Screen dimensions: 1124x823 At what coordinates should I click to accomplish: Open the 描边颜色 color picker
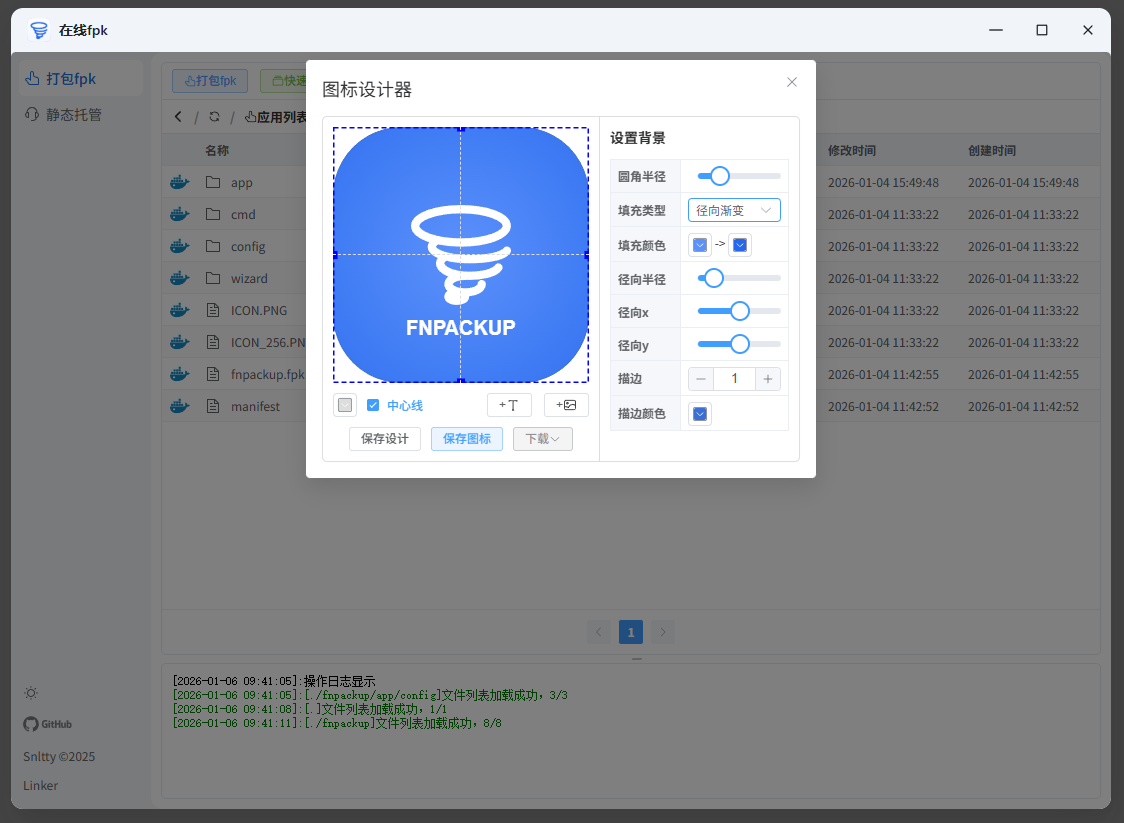(x=700, y=414)
